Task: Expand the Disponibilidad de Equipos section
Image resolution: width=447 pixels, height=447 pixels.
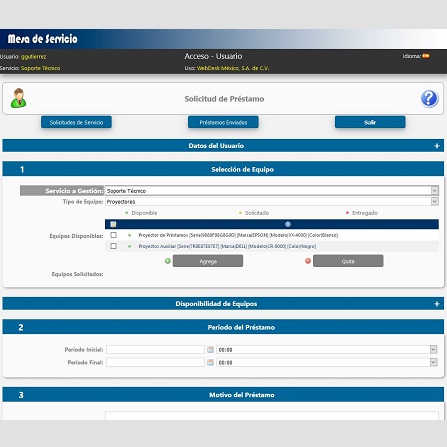Action: point(437,304)
